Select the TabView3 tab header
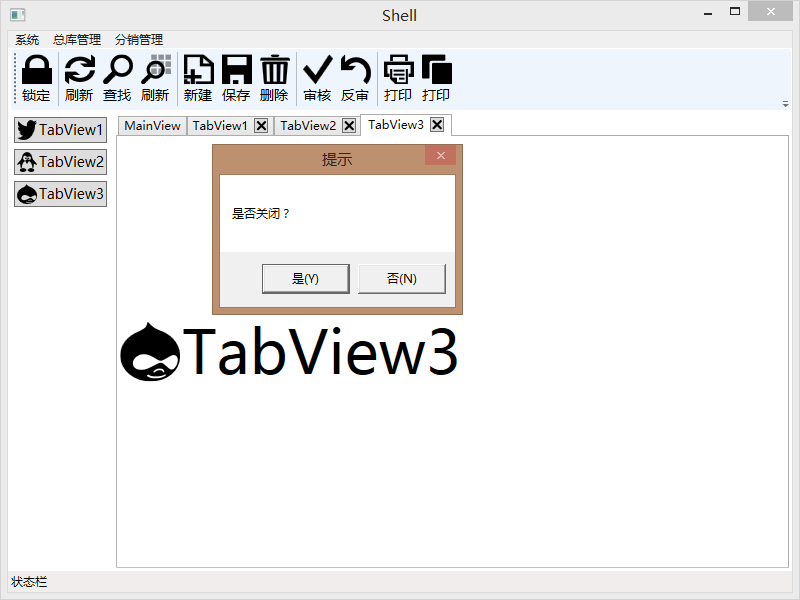Viewport: 800px width, 600px height. [396, 124]
